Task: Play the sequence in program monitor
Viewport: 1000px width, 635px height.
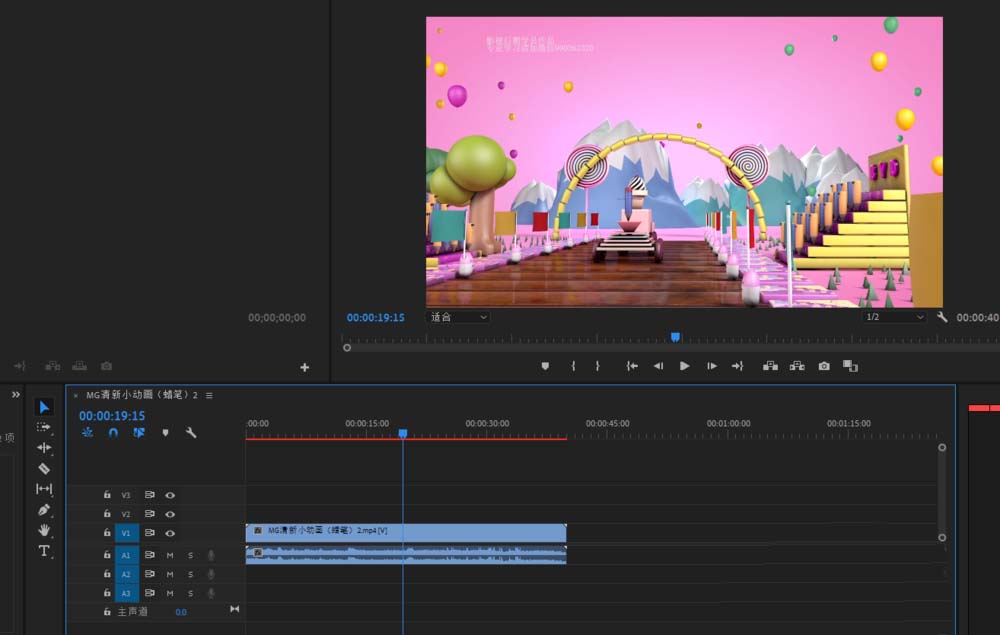Action: pos(684,366)
